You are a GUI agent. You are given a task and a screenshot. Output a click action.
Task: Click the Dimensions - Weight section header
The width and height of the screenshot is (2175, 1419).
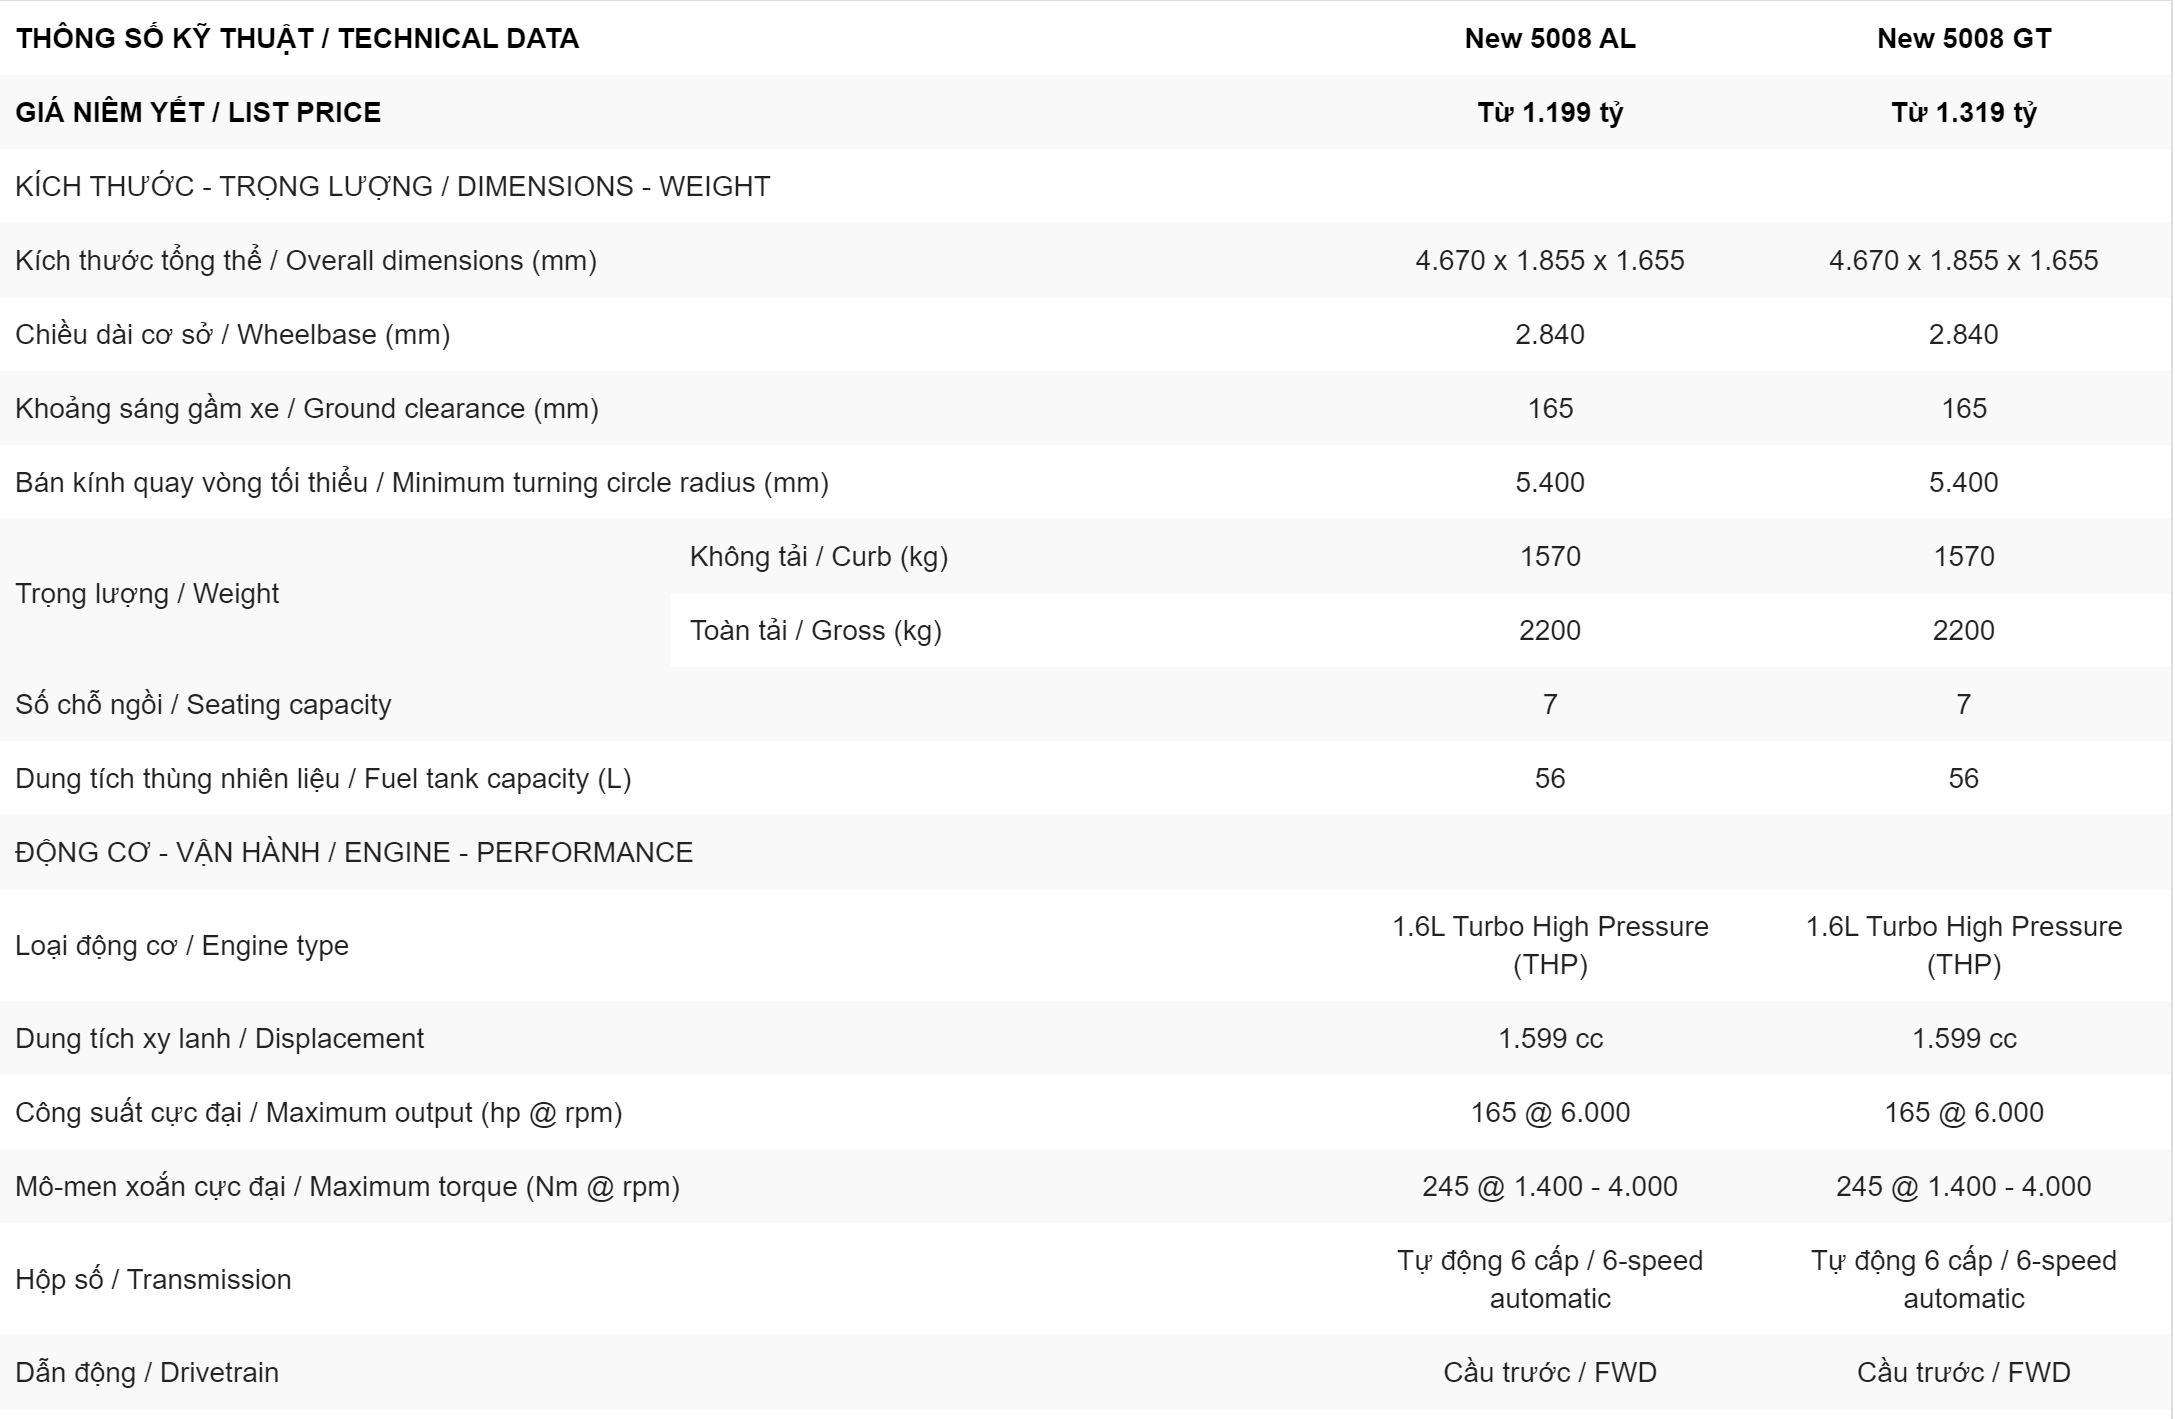point(392,186)
